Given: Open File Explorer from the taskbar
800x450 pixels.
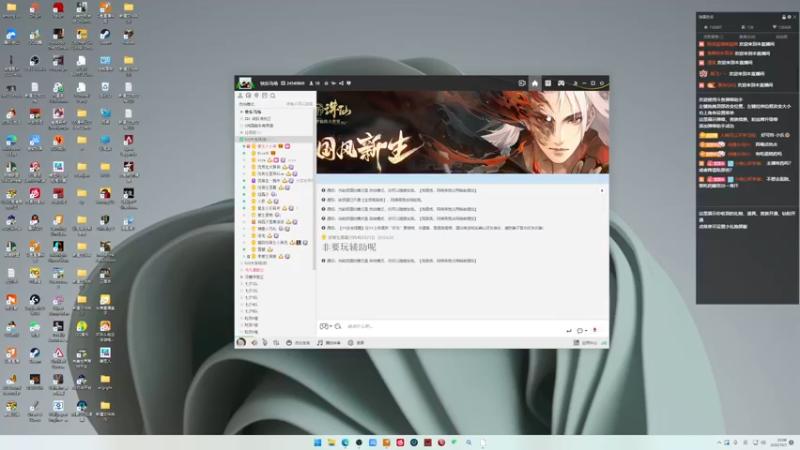Looking at the screenshot, I should pos(331,442).
